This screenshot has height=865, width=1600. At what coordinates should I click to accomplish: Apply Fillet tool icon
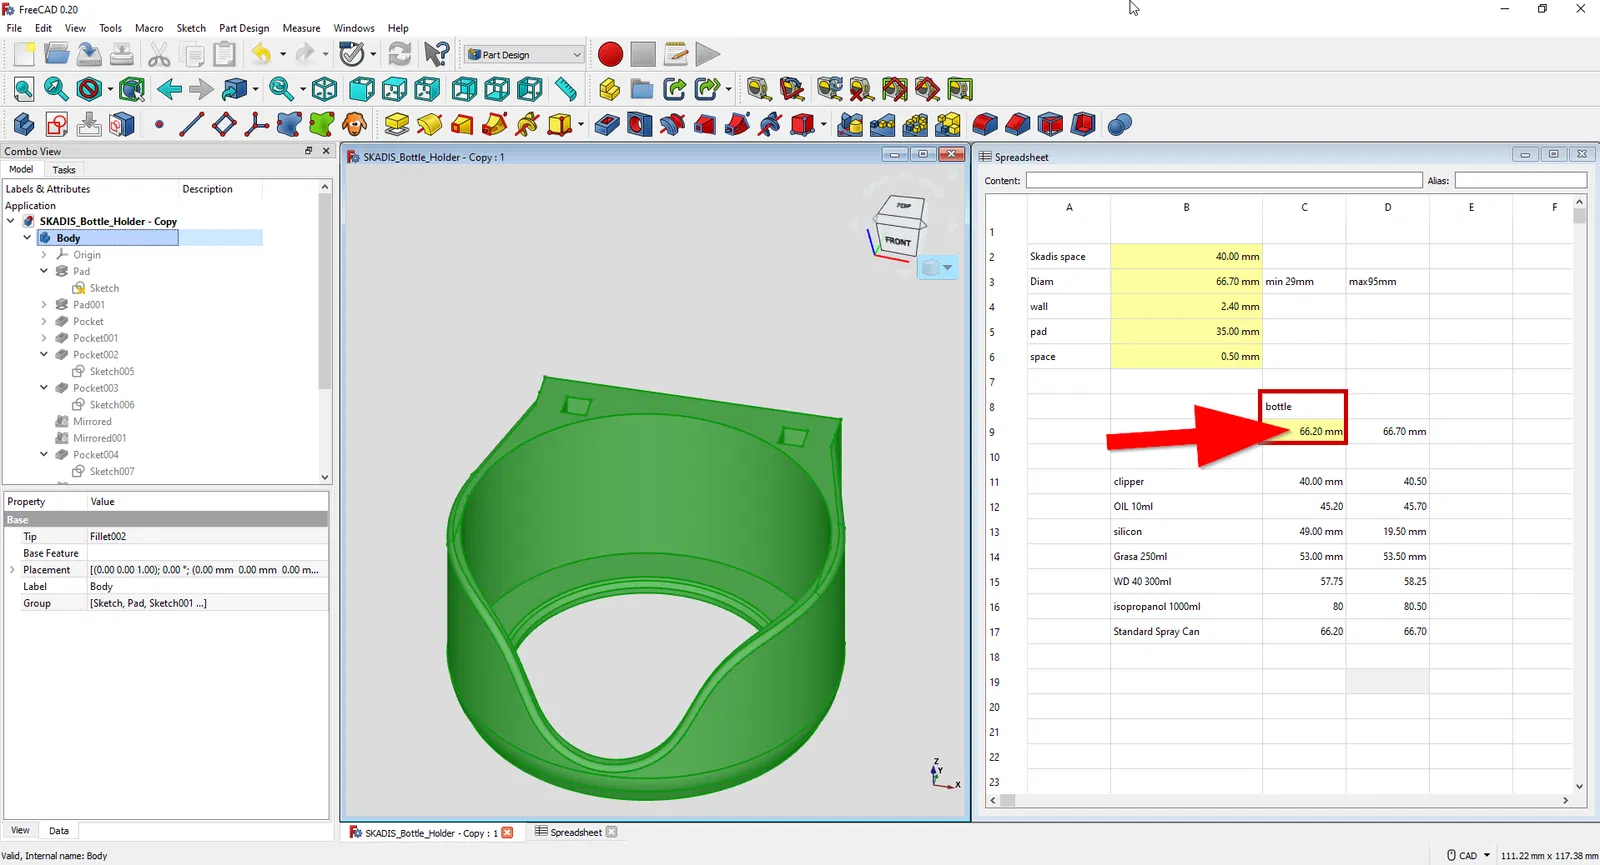(x=985, y=124)
